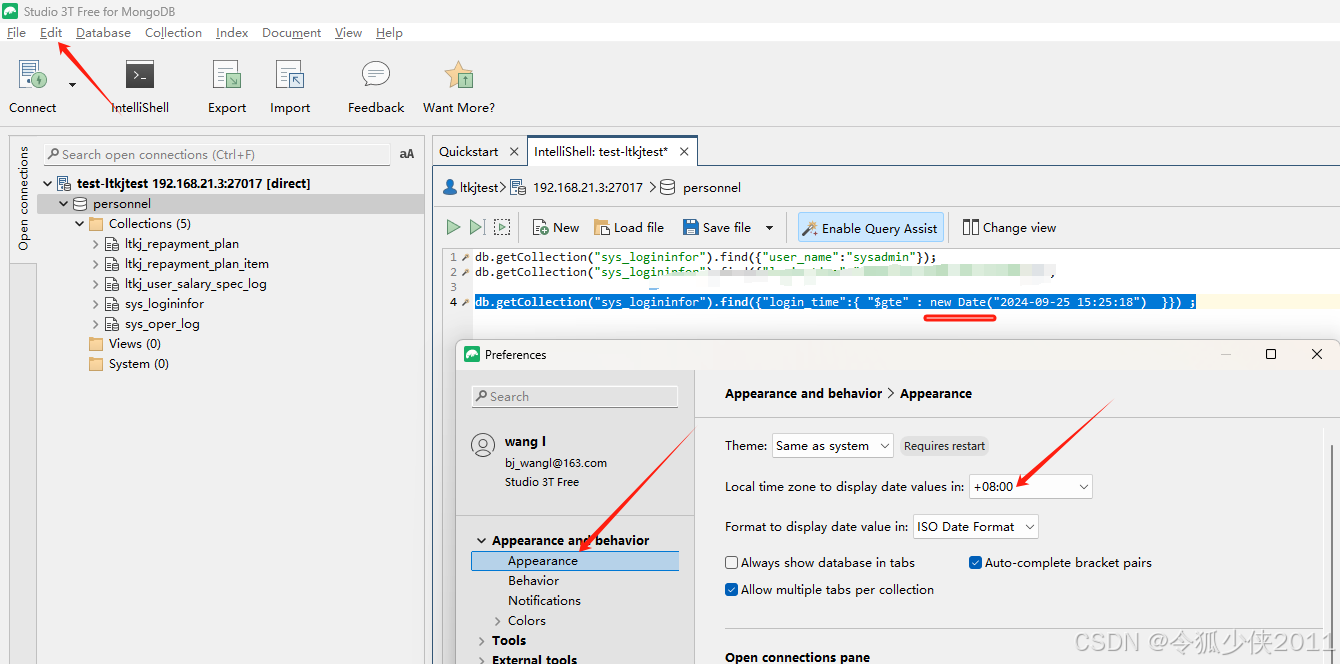Select Appearance in the Preferences tree
Viewport: 1340px width, 664px height.
click(575, 561)
